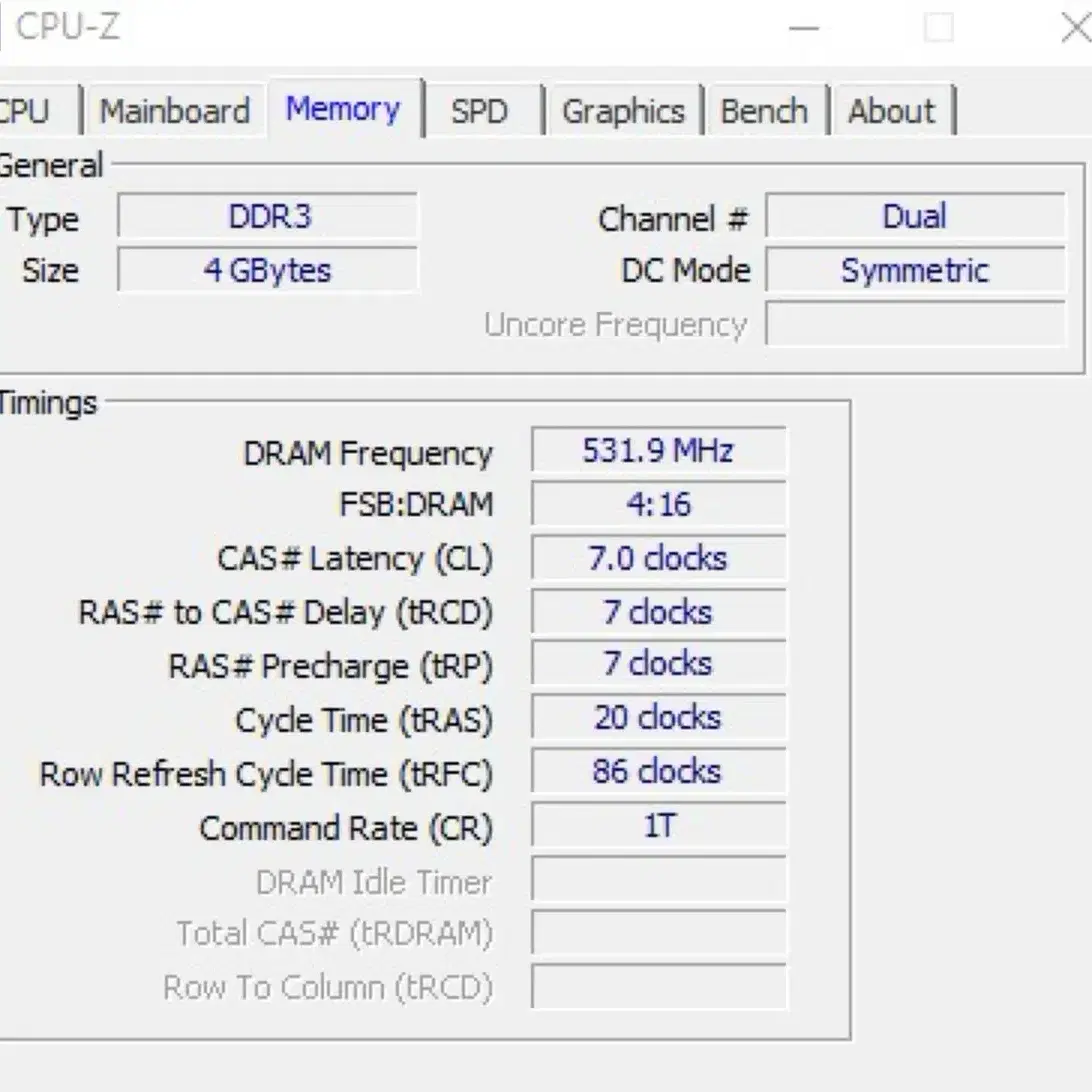Click the Type label
The image size is (1092, 1092).
[x=43, y=221]
